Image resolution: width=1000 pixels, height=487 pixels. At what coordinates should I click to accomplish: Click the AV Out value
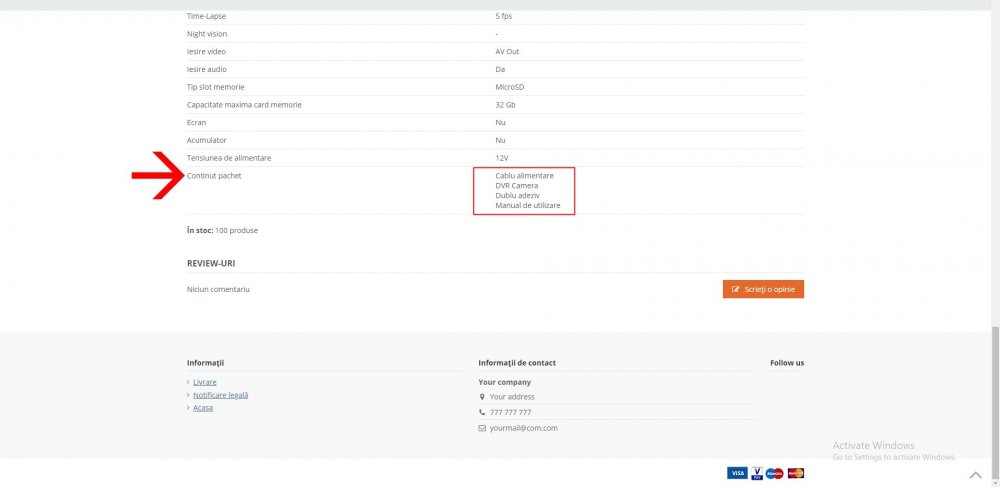pyautogui.click(x=507, y=52)
